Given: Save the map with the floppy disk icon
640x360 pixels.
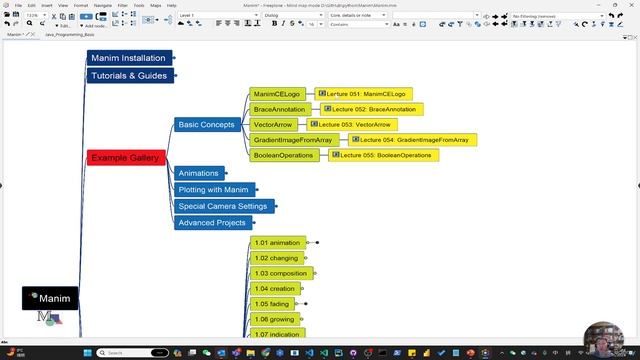Looking at the screenshot, I should click(16, 14).
